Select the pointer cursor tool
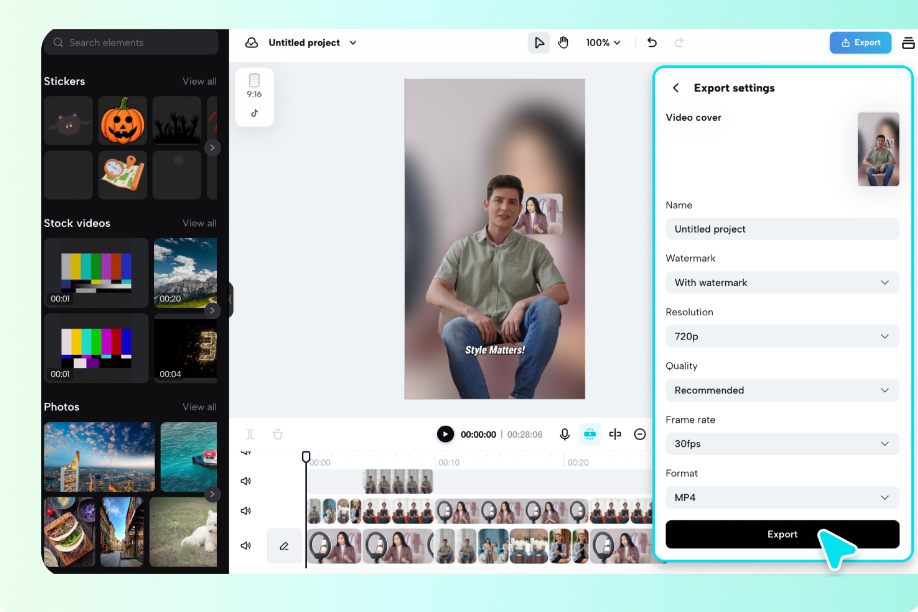The height and width of the screenshot is (612, 918). 539,43
